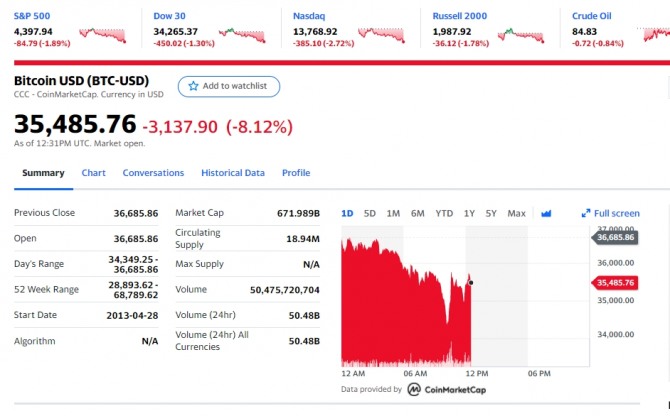The height and width of the screenshot is (416, 670).
Task: Select the 5D chart range
Action: [370, 213]
